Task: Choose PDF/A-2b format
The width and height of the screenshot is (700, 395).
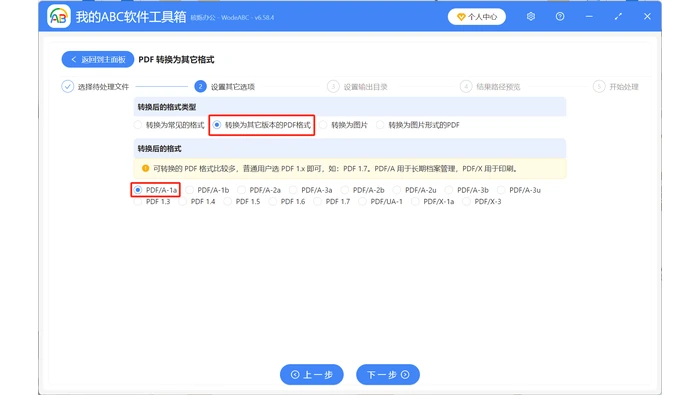Action: pos(363,190)
